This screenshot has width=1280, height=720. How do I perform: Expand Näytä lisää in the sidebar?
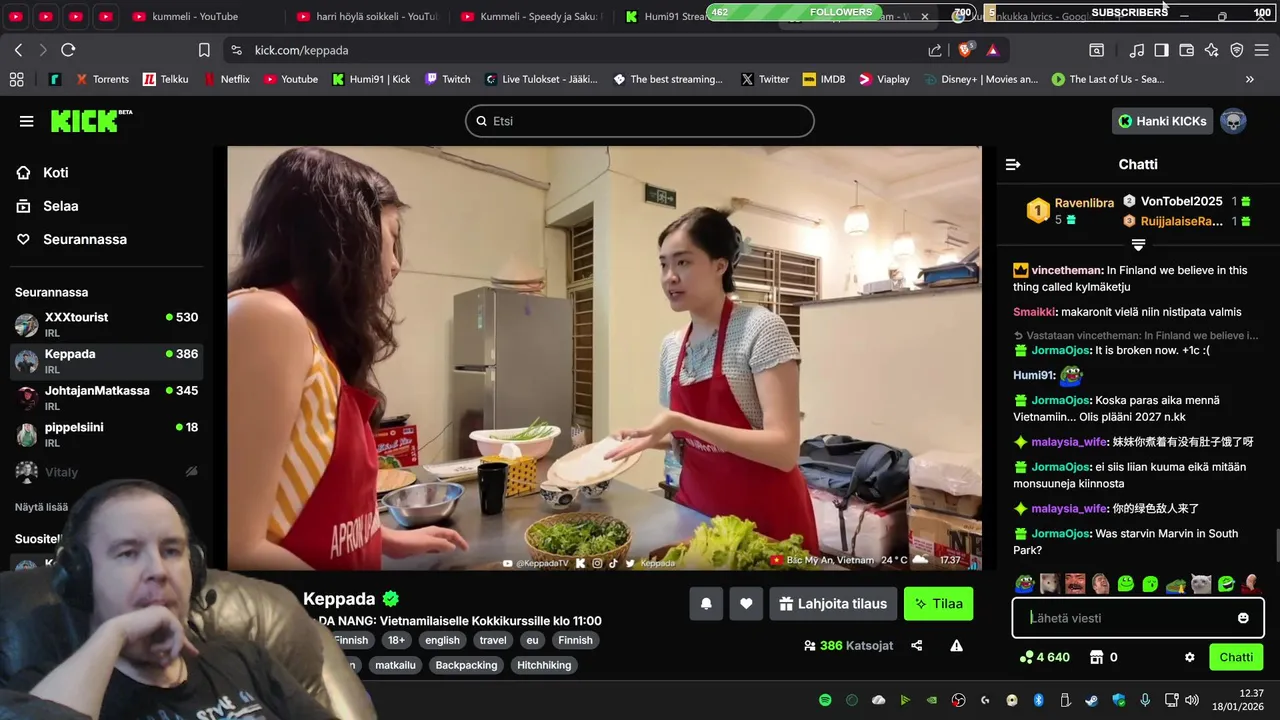pos(41,507)
